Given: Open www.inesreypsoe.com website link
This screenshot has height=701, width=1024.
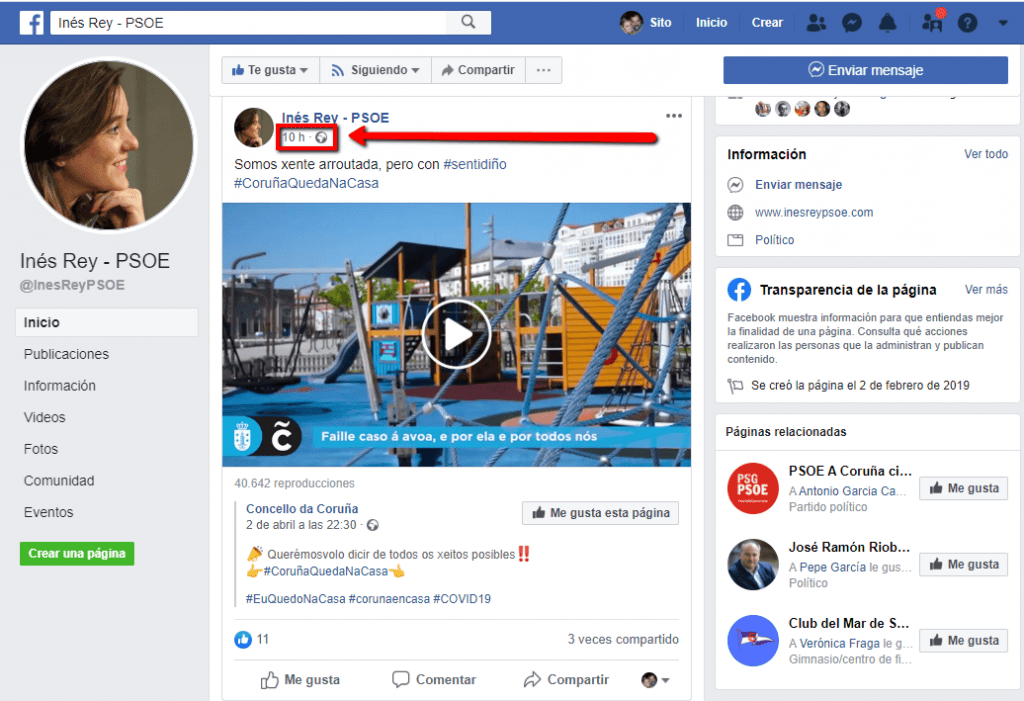Looking at the screenshot, I should 814,212.
